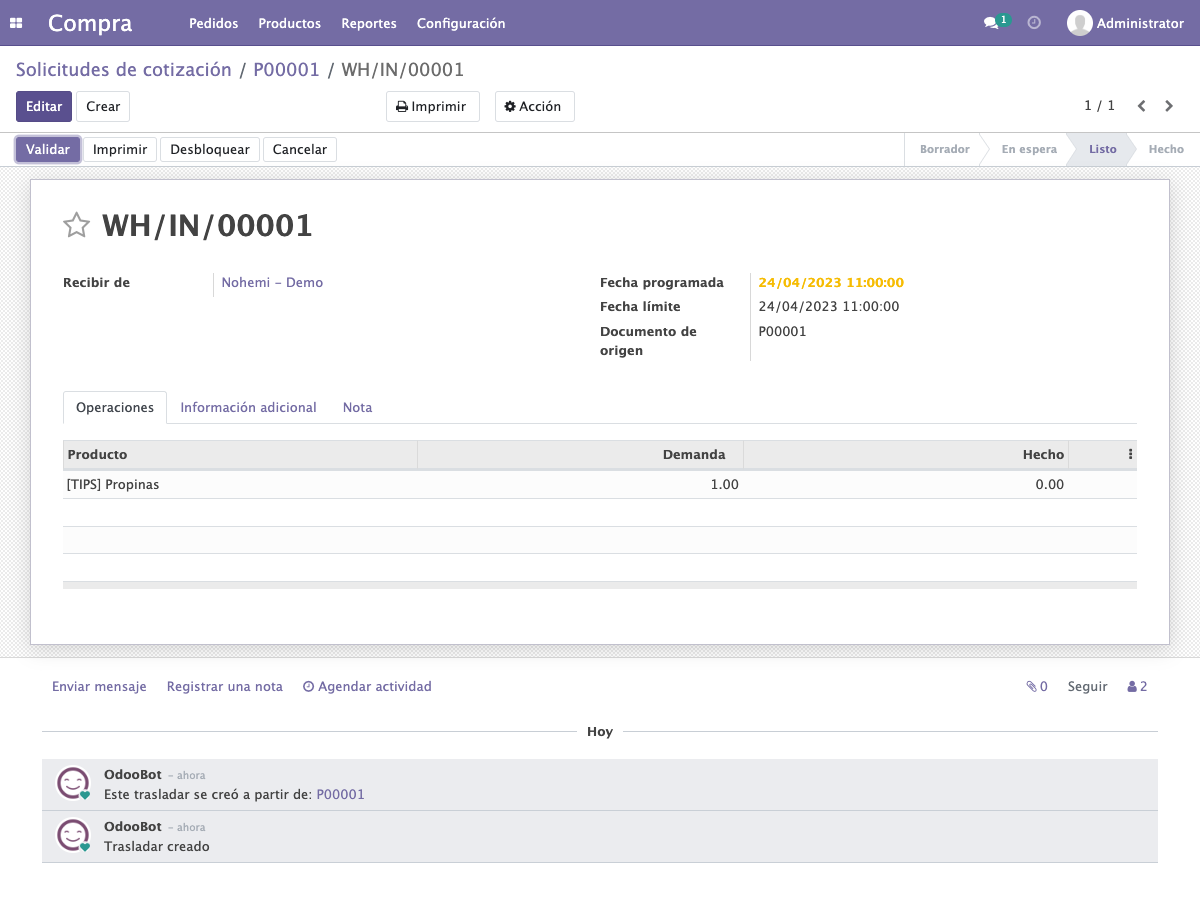This screenshot has width=1200, height=900.
Task: Cancel the transfer with Cancelar
Action: [300, 150]
